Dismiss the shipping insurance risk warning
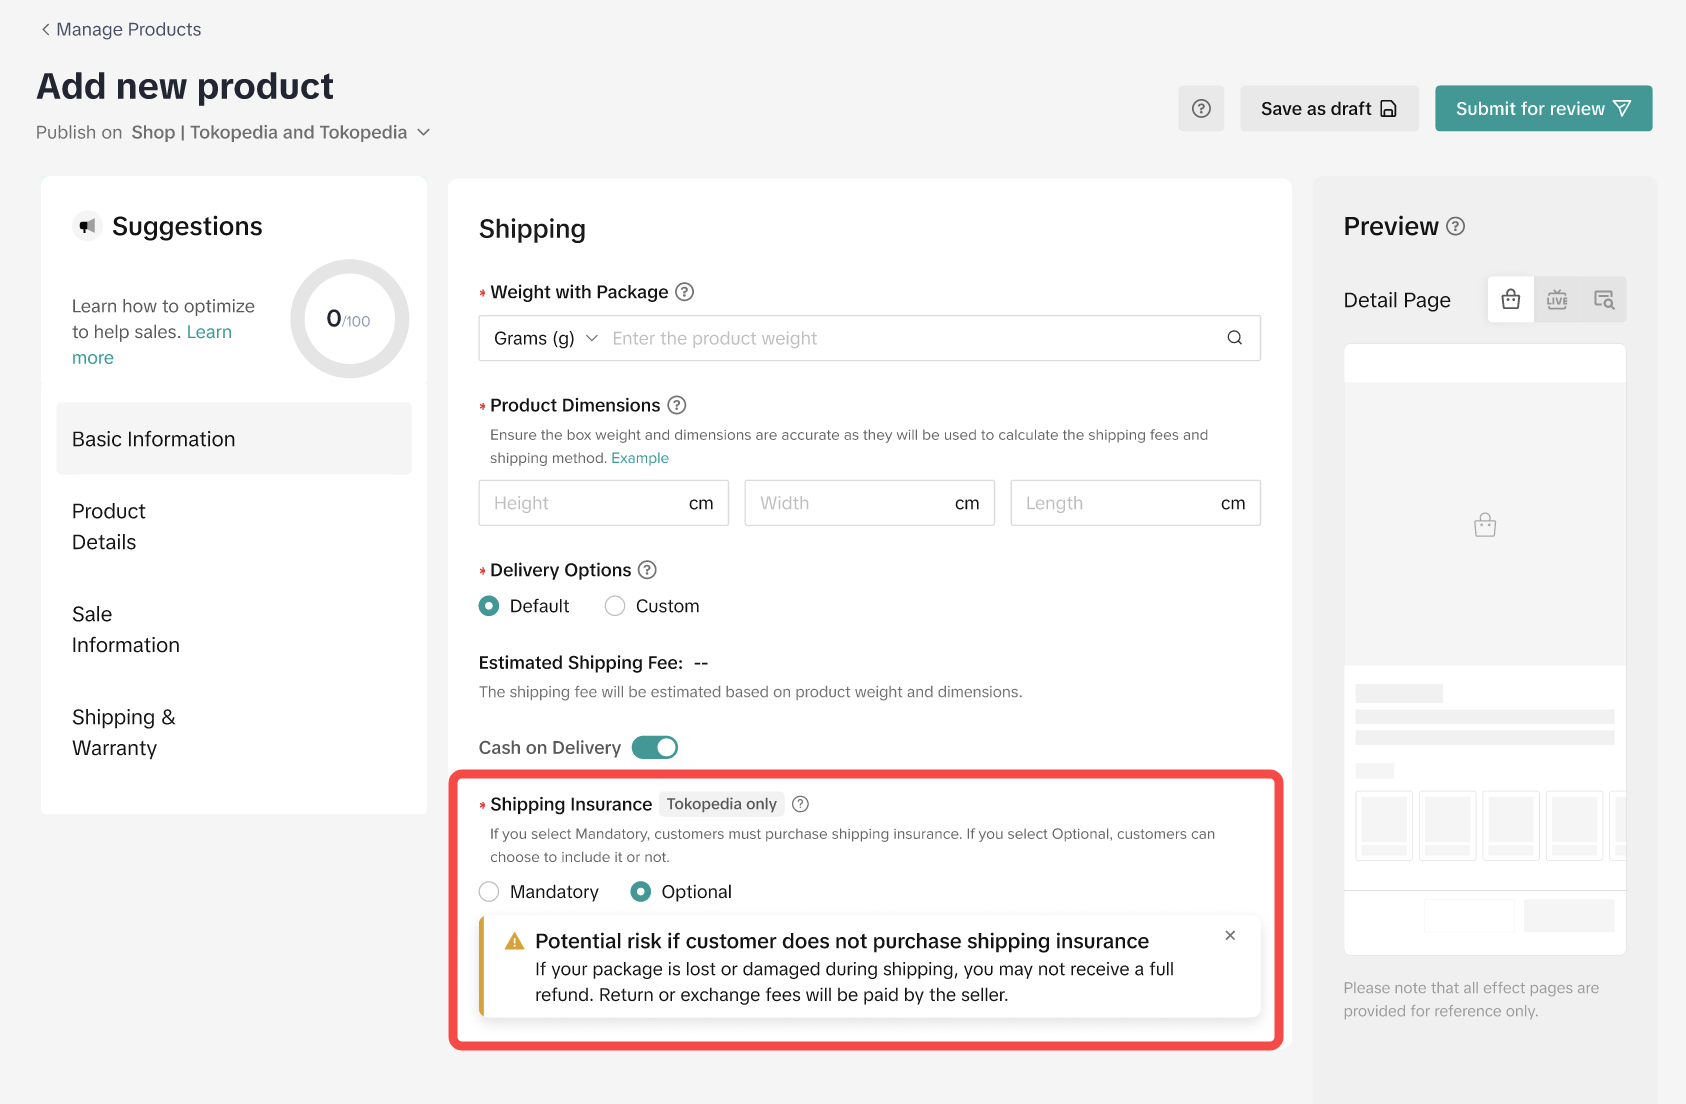Viewport: 1686px width, 1104px height. tap(1230, 936)
